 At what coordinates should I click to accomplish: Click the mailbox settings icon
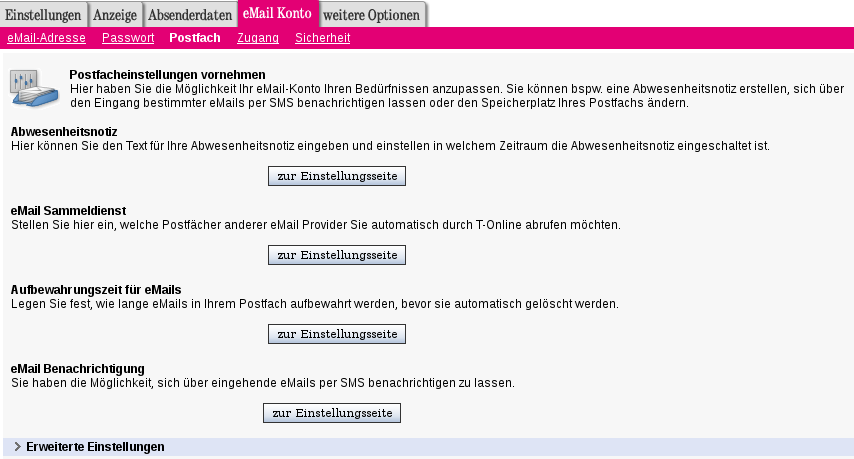pyautogui.click(x=34, y=88)
